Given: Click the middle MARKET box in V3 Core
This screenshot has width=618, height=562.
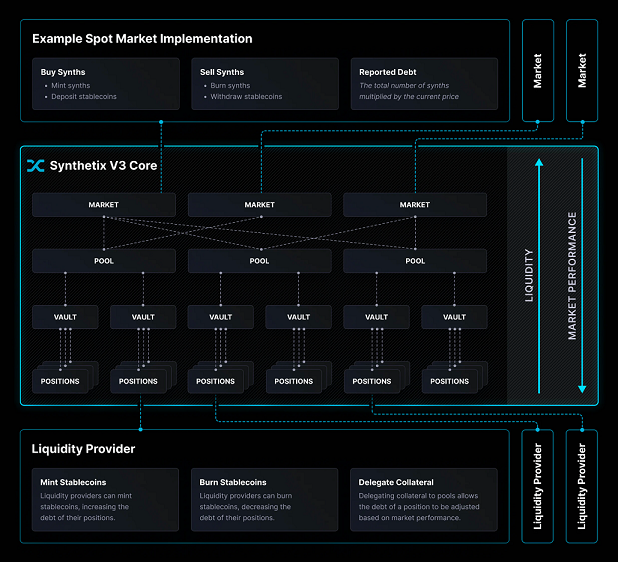Looking at the screenshot, I should point(259,205).
